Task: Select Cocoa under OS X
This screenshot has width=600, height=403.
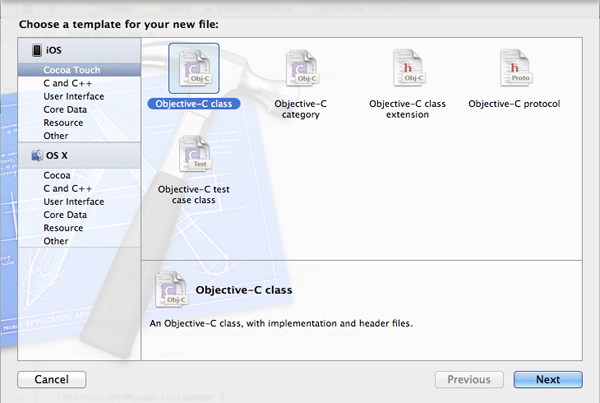Action: coord(79,175)
